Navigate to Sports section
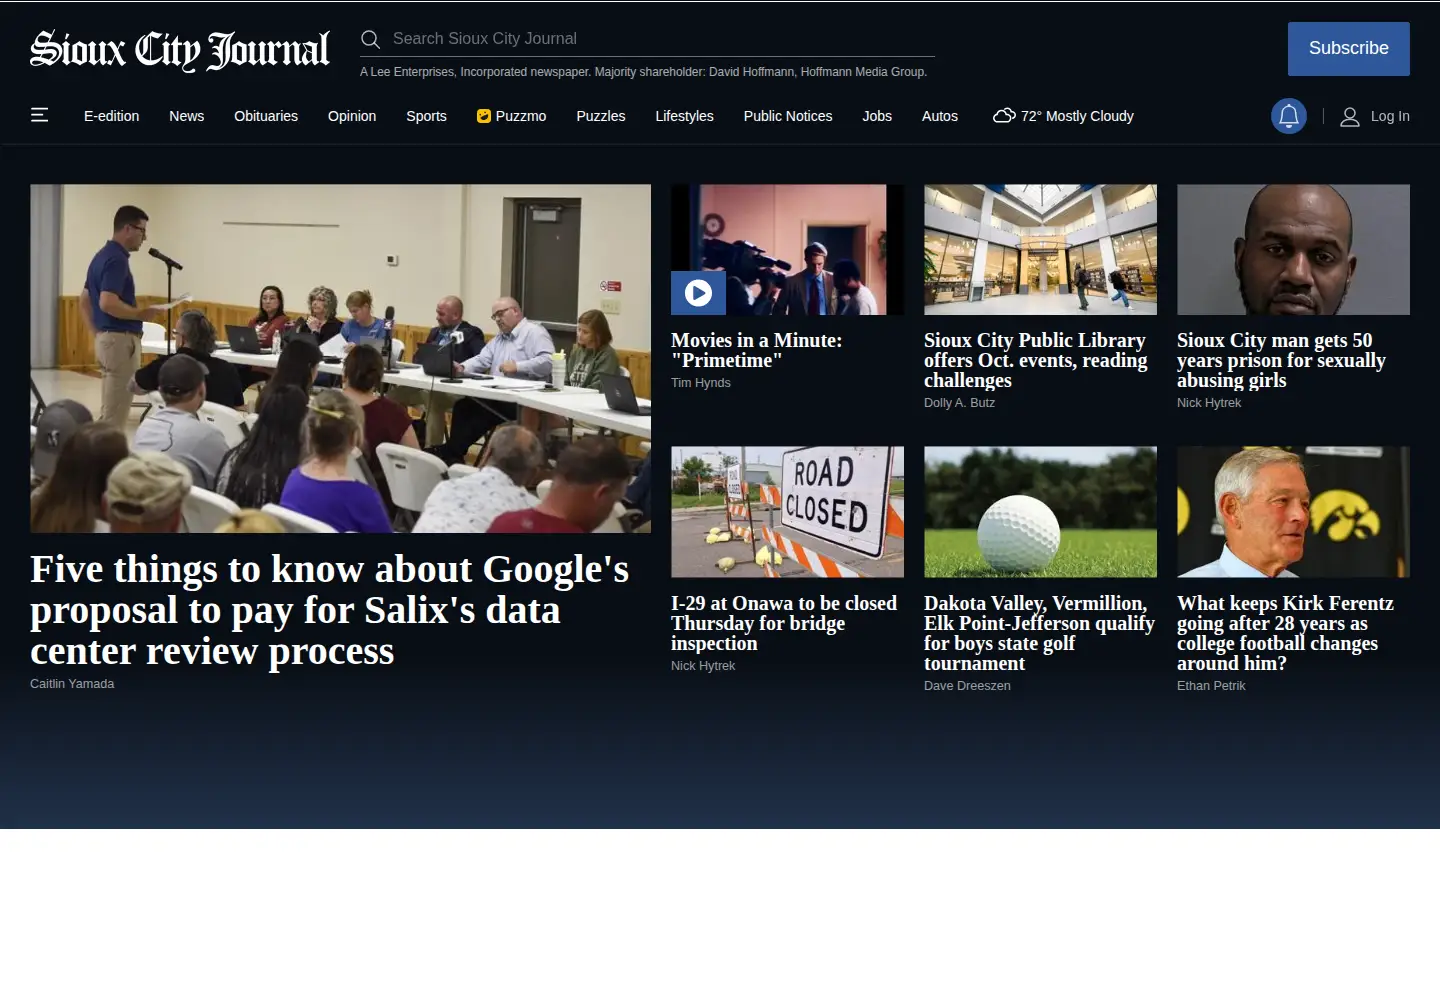 [x=427, y=116]
